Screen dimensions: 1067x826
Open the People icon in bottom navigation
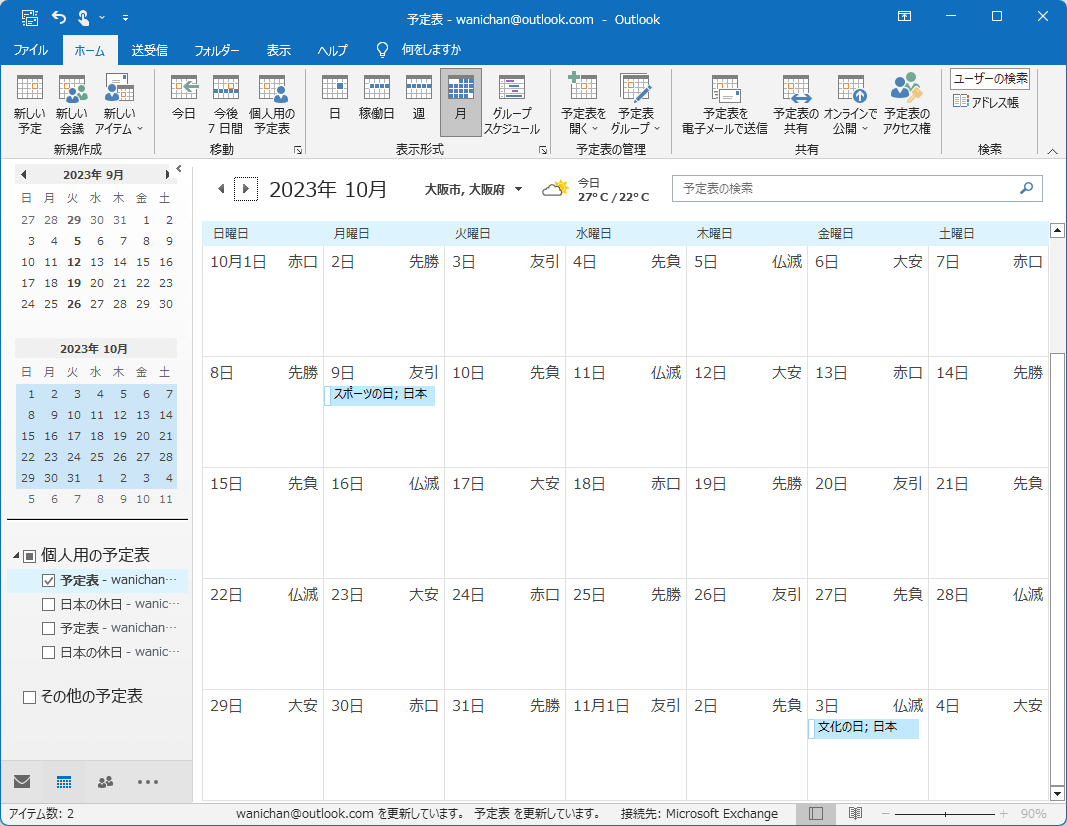point(105,782)
